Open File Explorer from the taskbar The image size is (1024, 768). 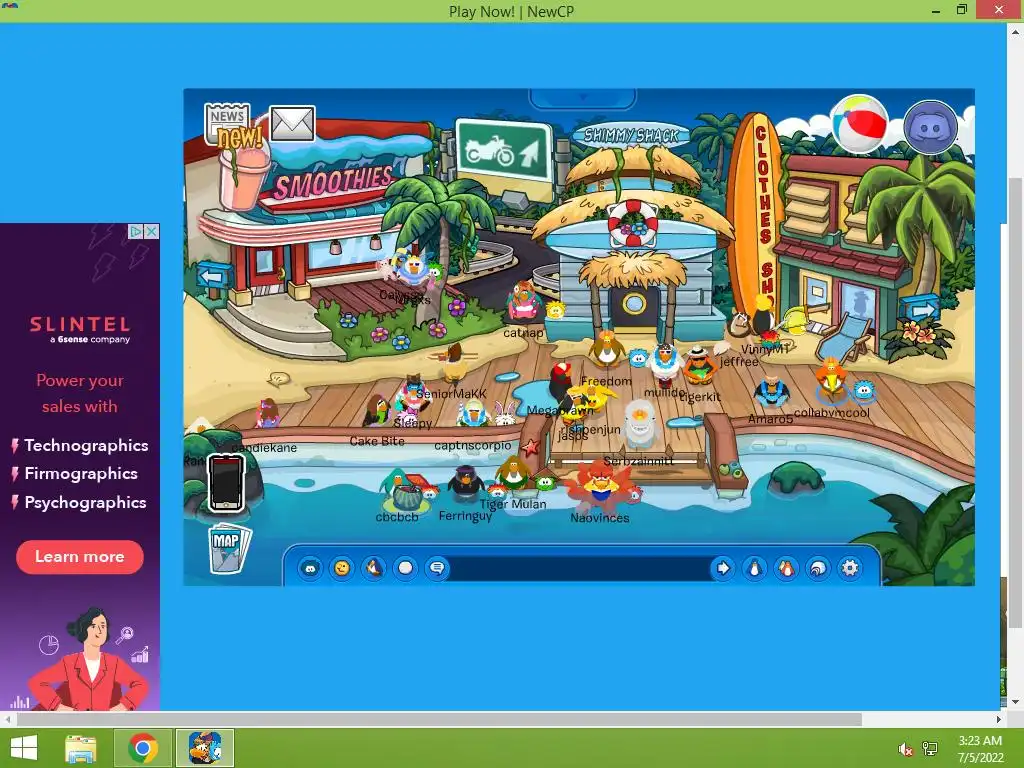coord(80,748)
